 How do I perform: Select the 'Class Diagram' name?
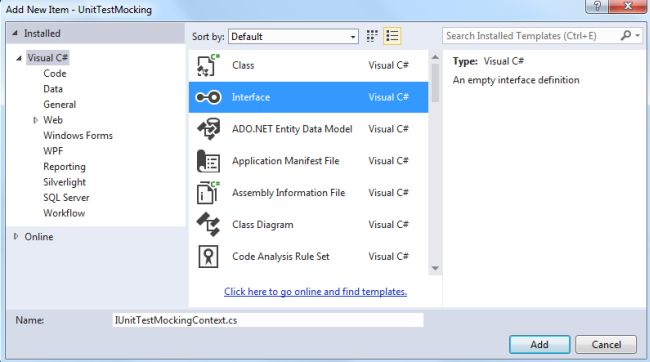point(262,225)
